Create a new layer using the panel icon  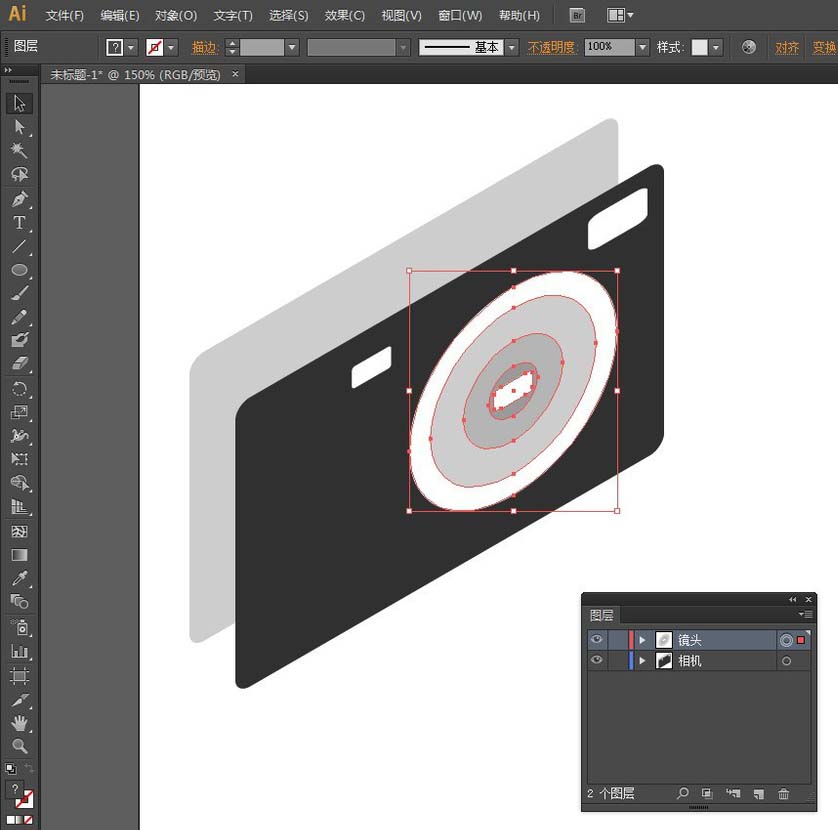coord(758,794)
